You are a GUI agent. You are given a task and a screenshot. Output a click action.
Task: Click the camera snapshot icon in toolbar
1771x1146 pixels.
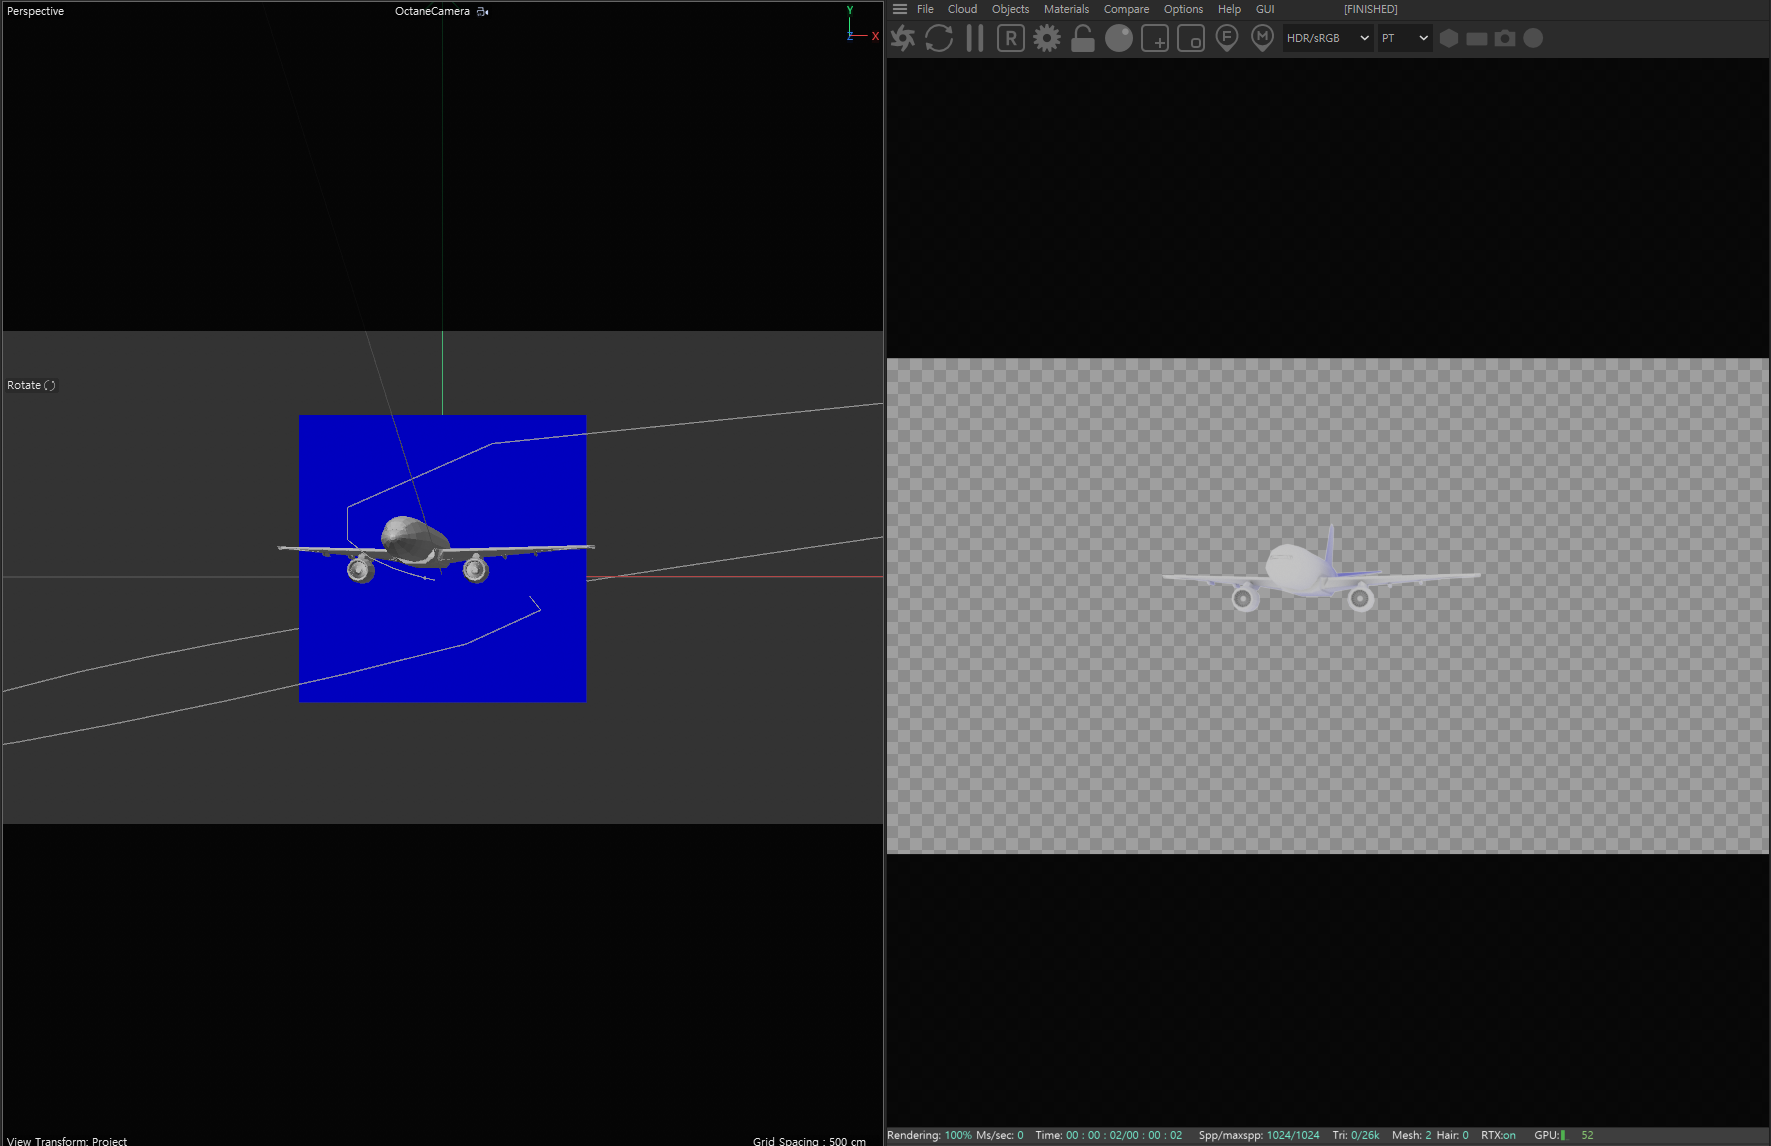[x=1505, y=38]
